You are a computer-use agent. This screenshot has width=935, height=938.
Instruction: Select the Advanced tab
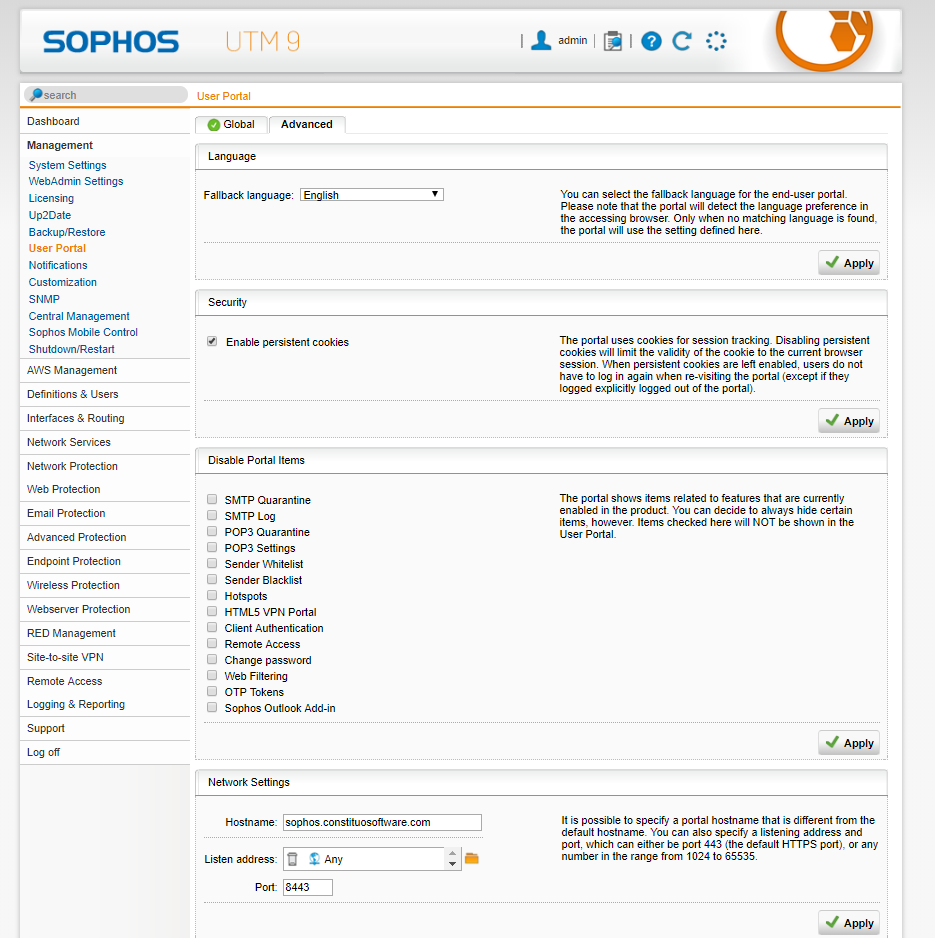307,124
